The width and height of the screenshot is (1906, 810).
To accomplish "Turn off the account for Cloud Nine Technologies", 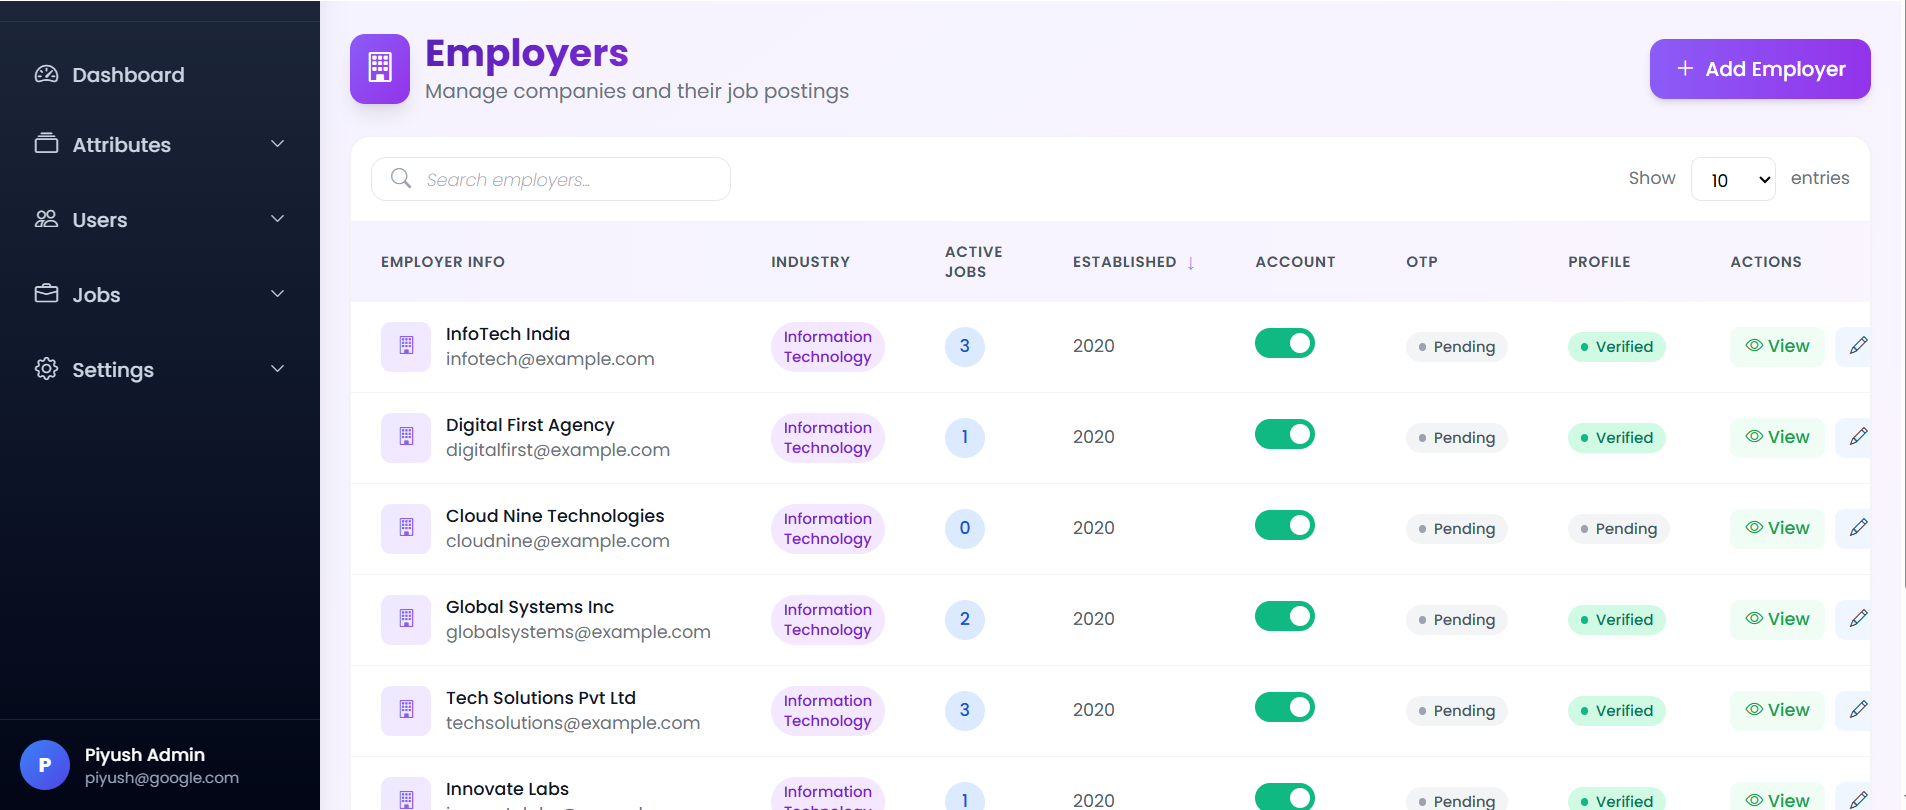I will click(1285, 526).
